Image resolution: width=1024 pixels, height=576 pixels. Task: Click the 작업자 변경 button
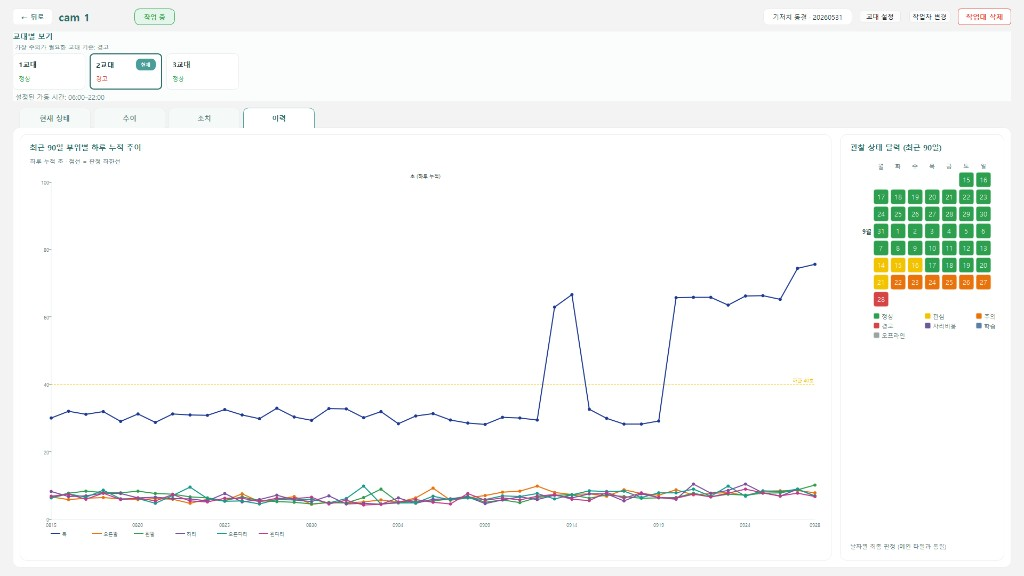click(929, 17)
